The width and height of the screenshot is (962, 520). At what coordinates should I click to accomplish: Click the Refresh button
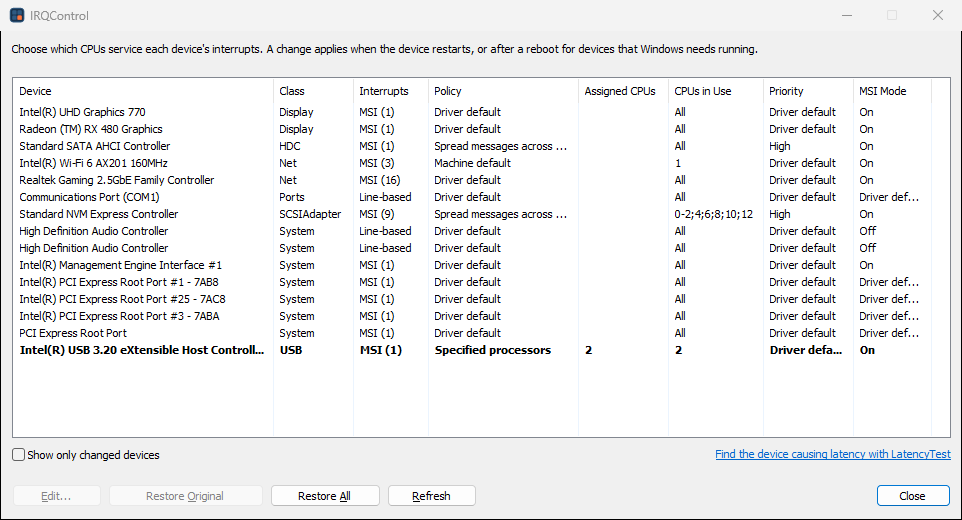pyautogui.click(x=431, y=495)
